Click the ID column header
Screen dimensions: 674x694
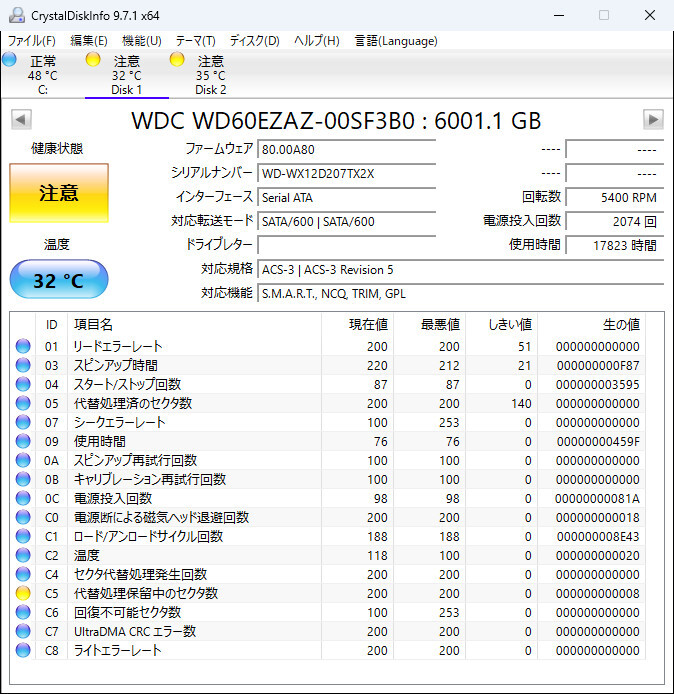[x=51, y=324]
